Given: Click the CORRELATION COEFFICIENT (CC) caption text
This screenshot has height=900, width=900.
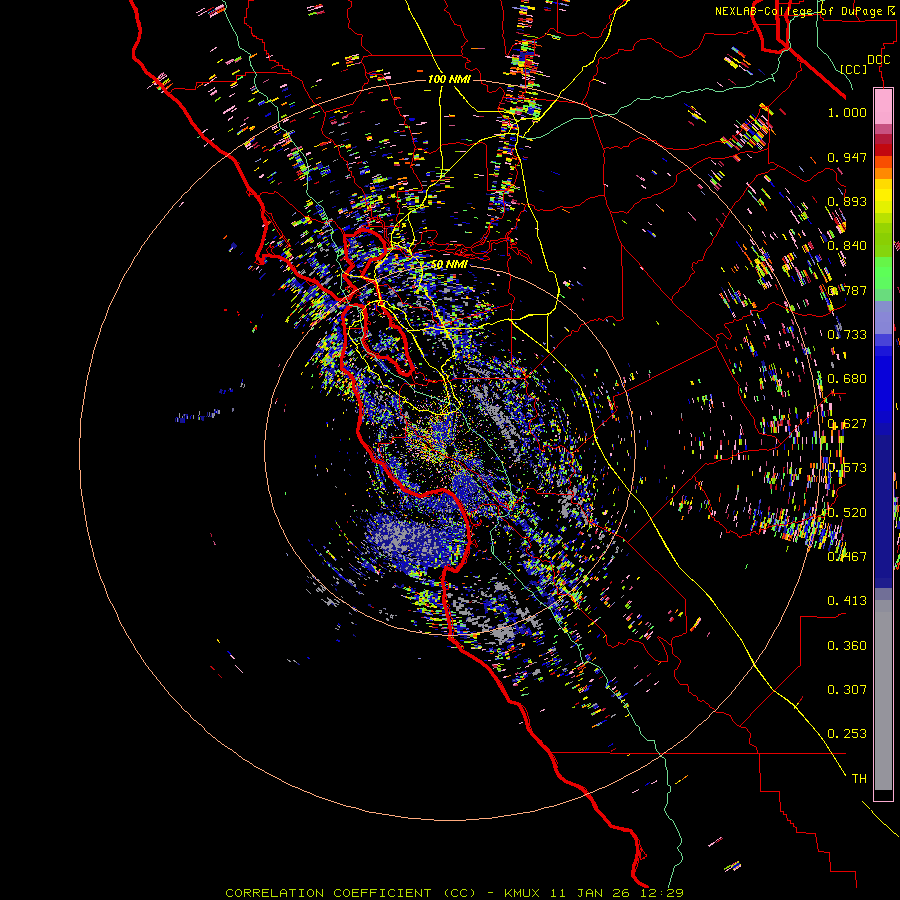Looking at the screenshot, I should [350, 893].
